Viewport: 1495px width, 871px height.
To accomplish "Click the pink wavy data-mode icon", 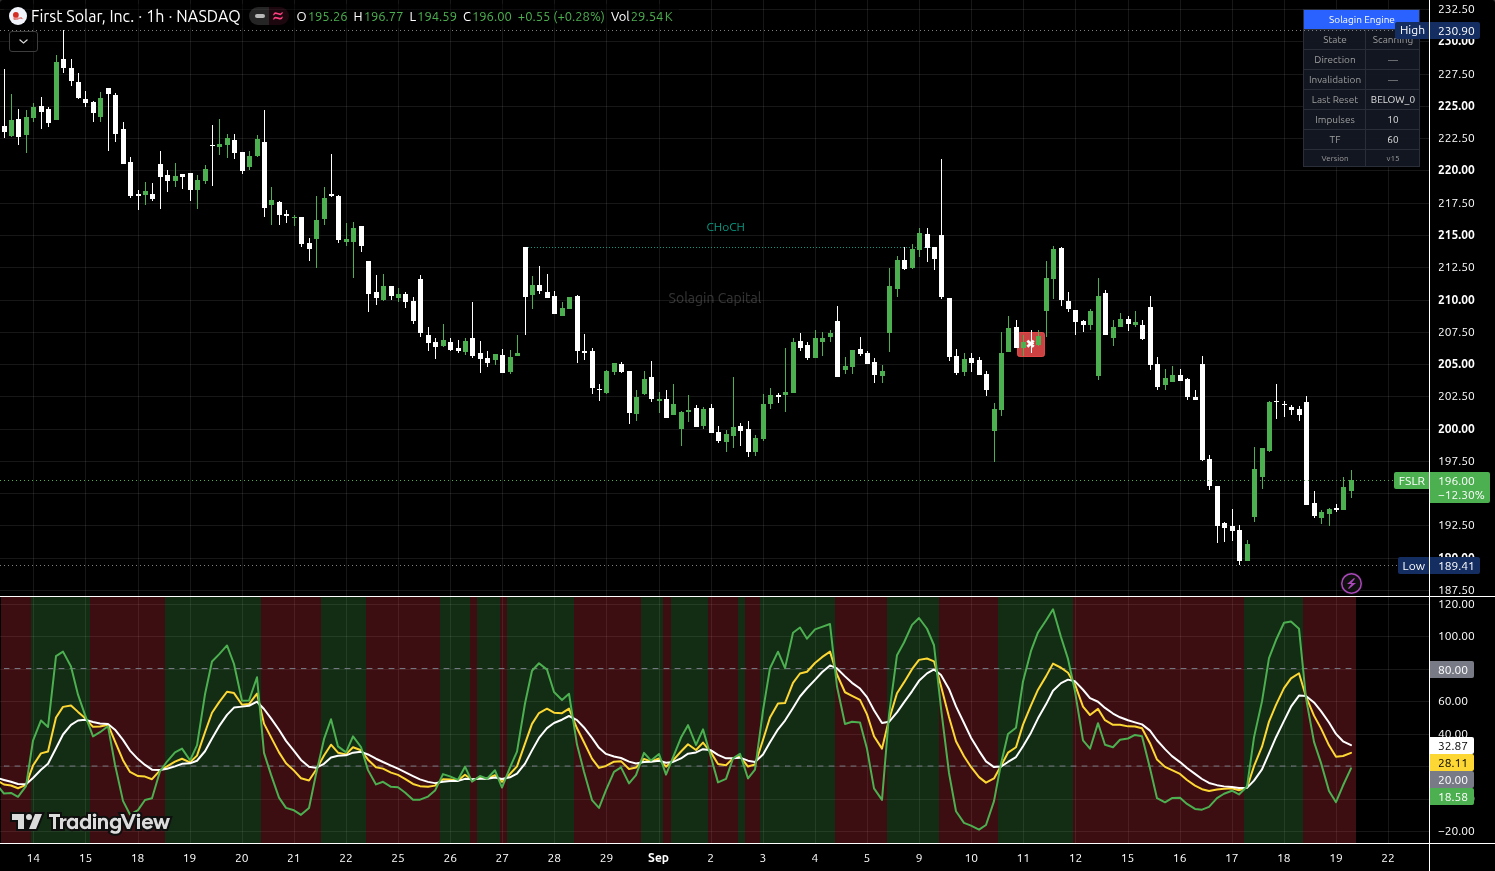I will click(x=277, y=16).
